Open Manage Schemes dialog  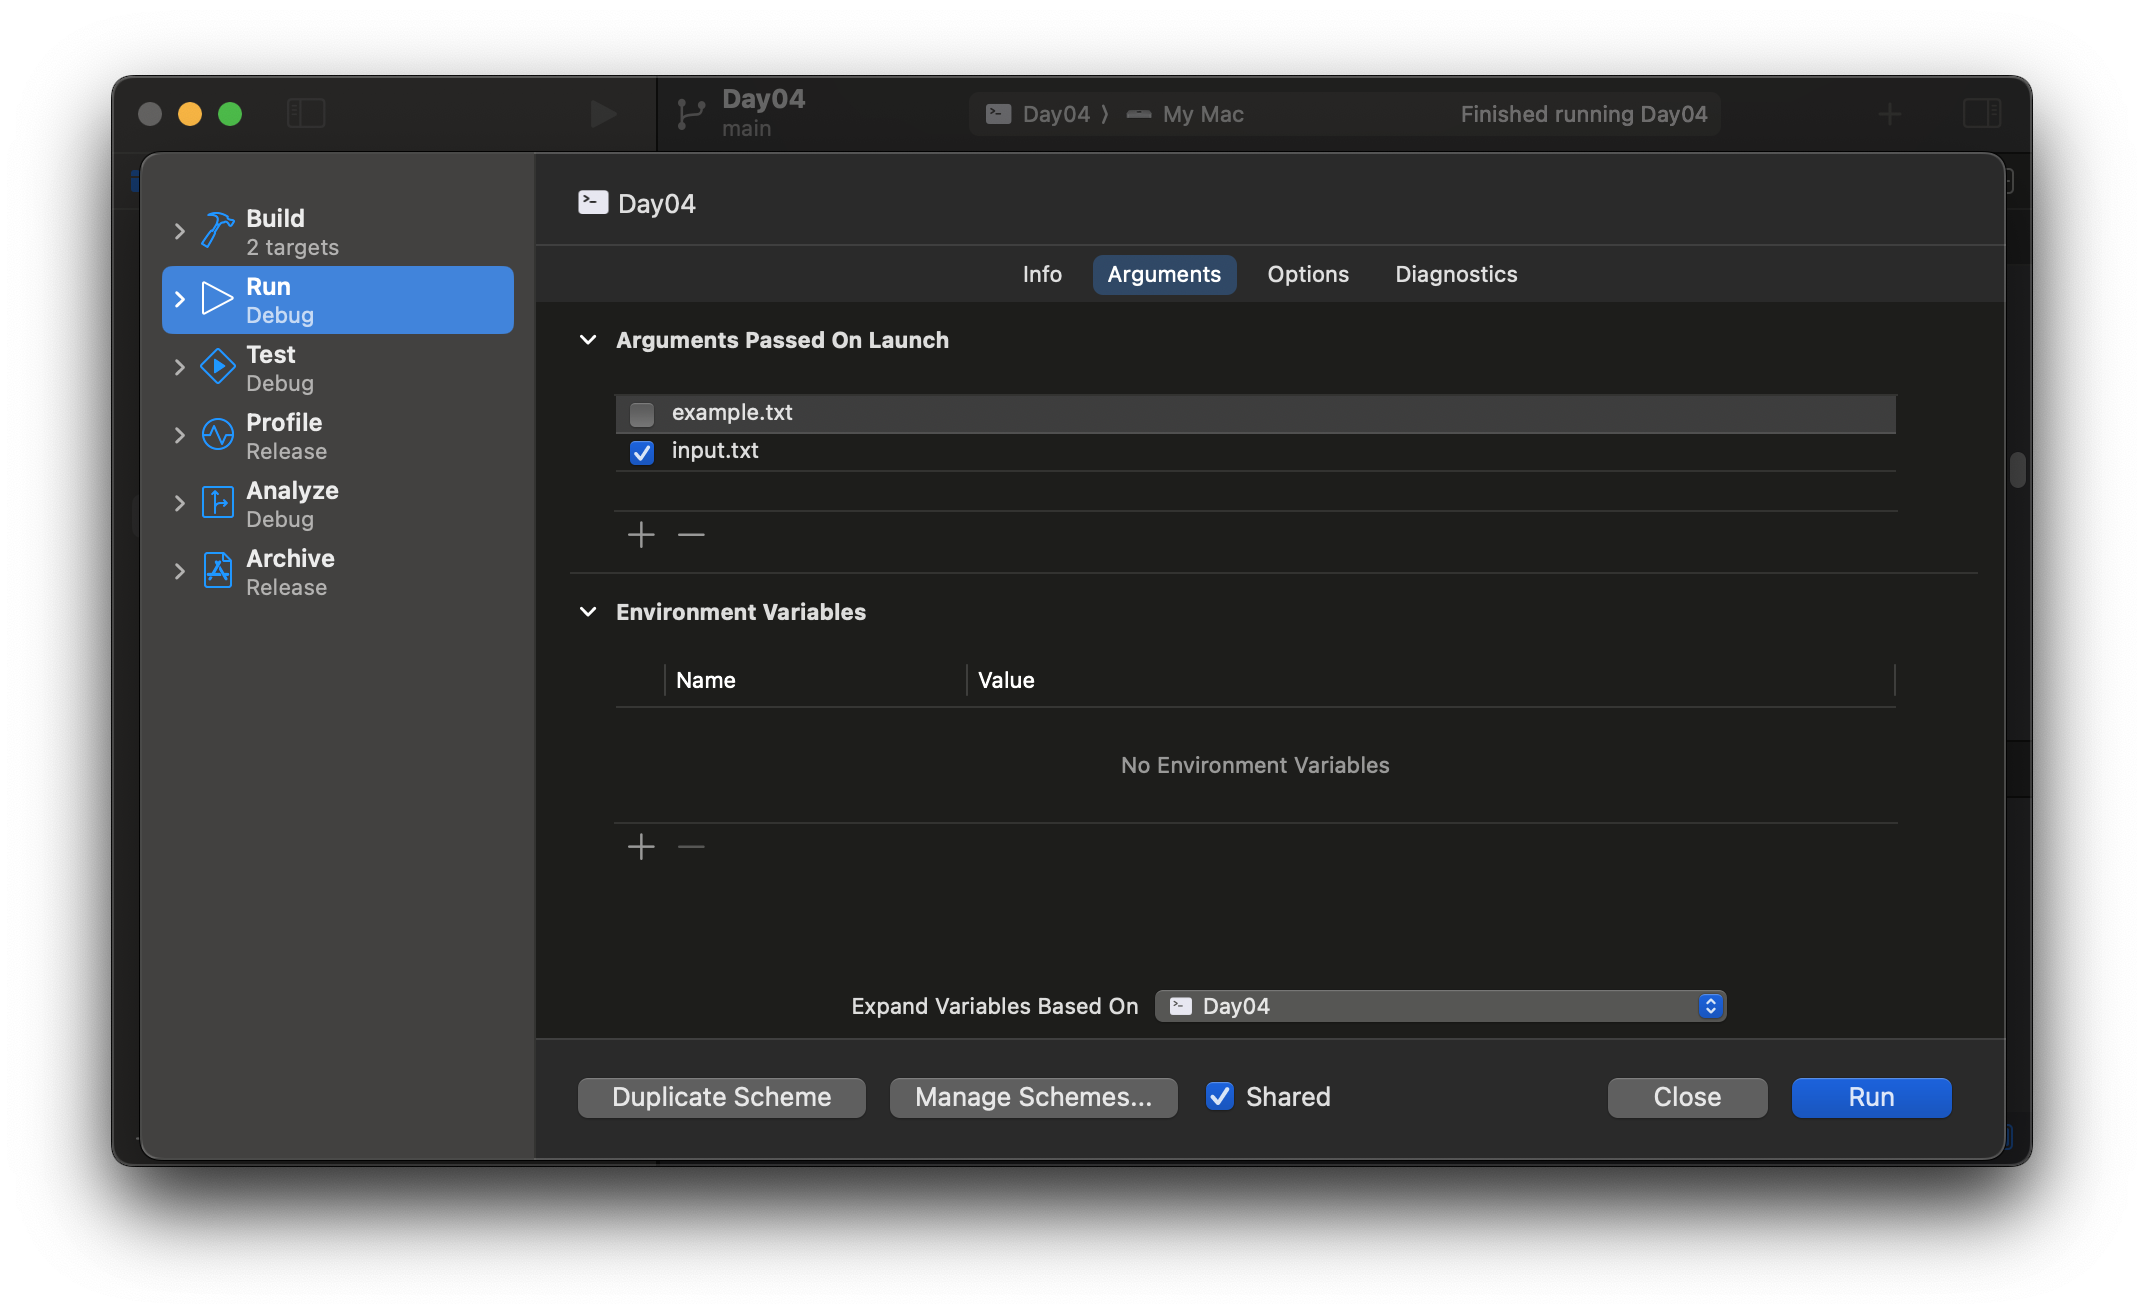pos(1033,1097)
